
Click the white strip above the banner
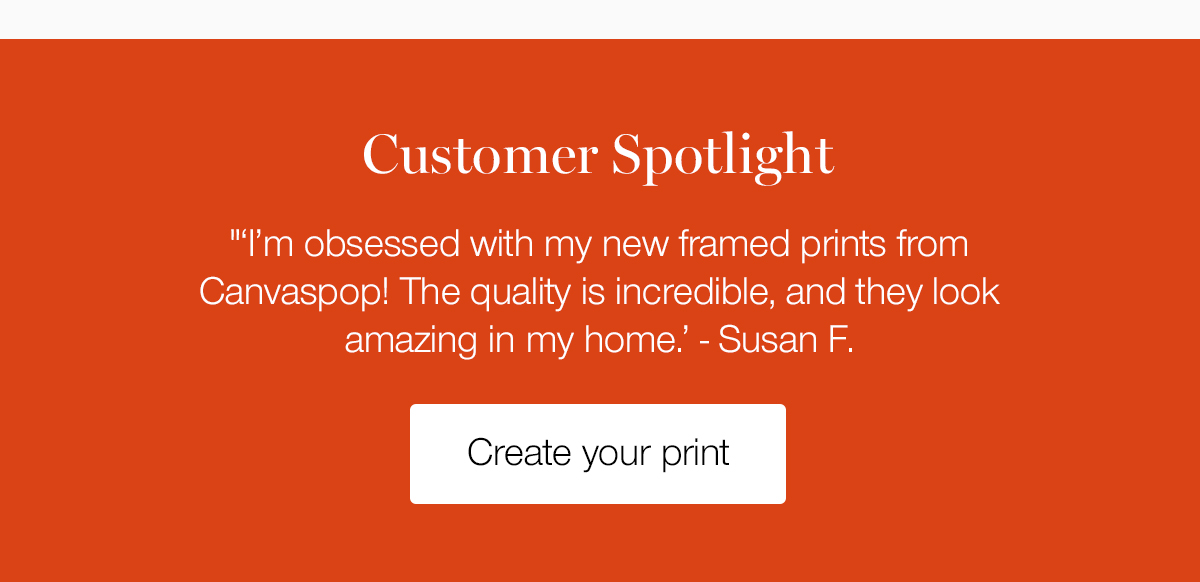[x=600, y=18]
